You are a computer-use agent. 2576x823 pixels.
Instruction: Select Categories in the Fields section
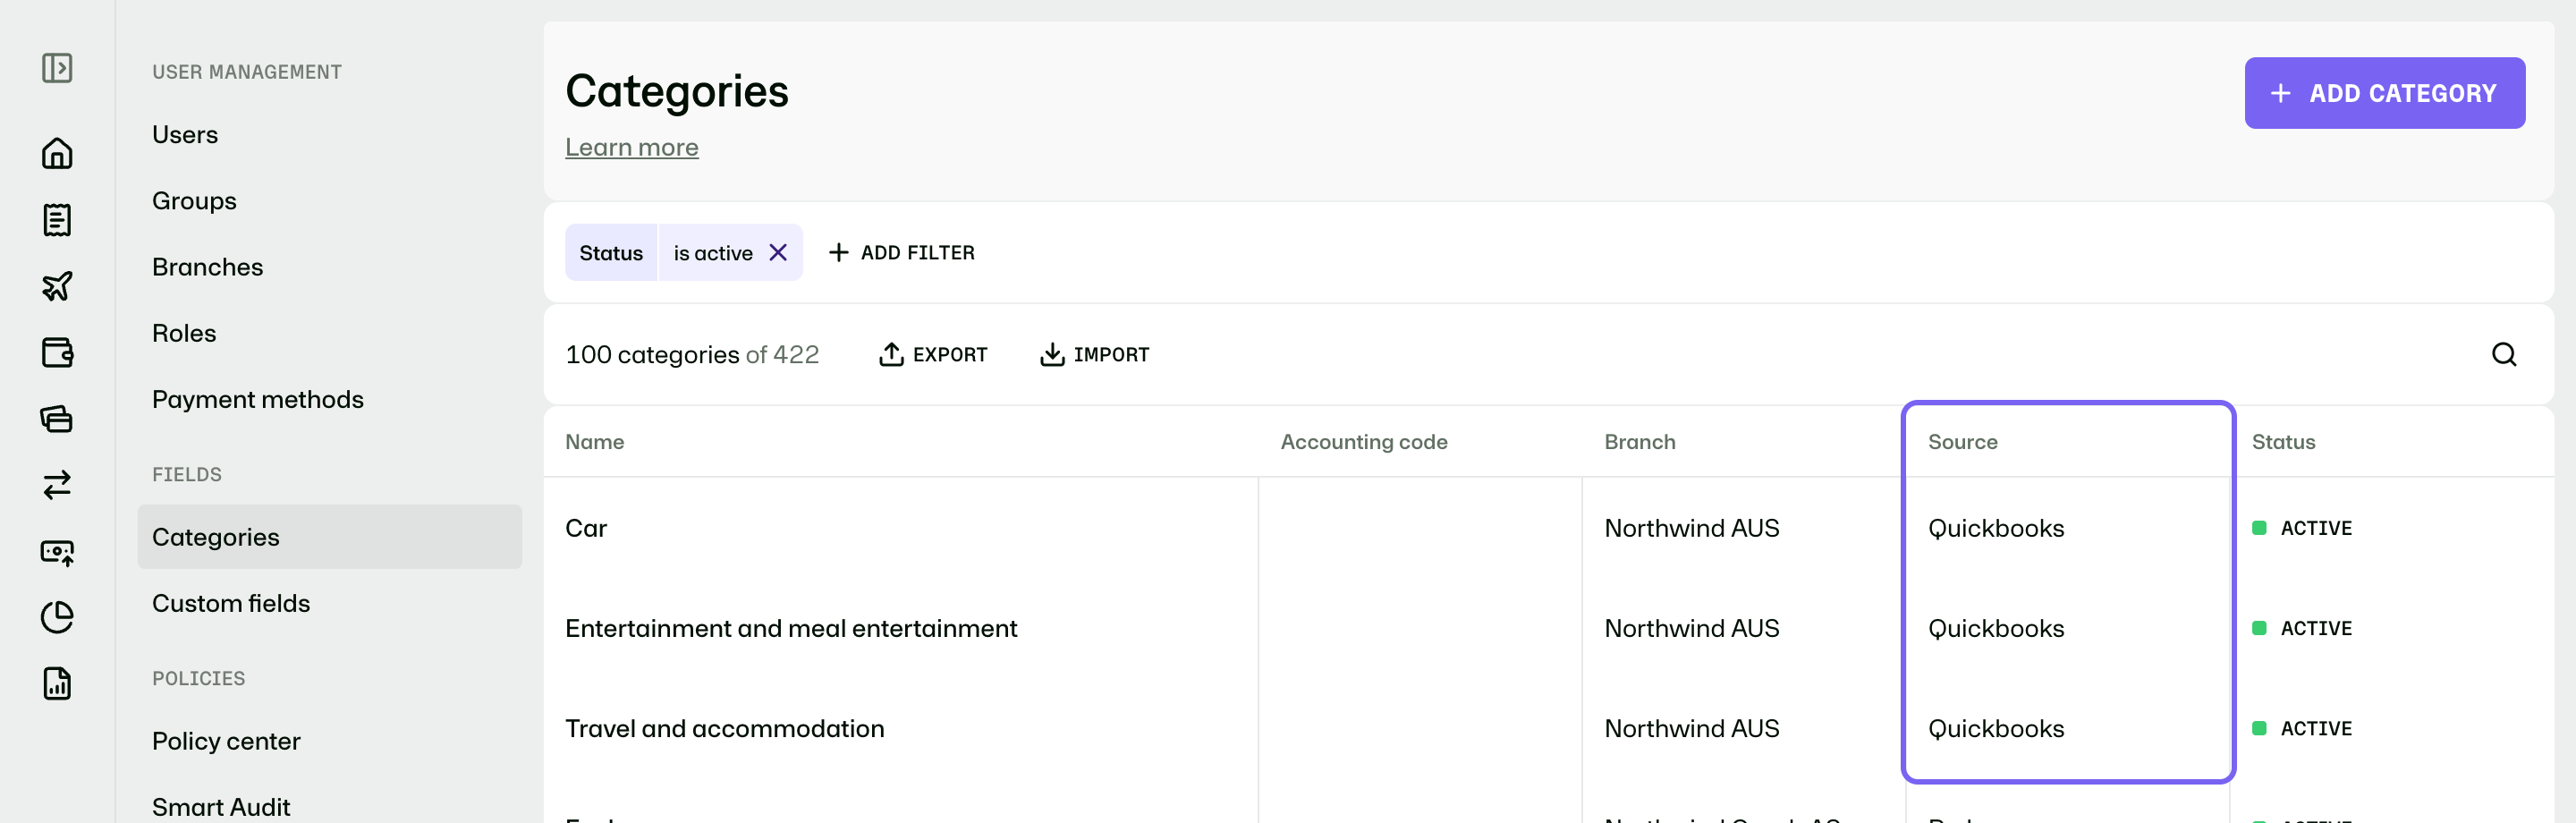[329, 537]
